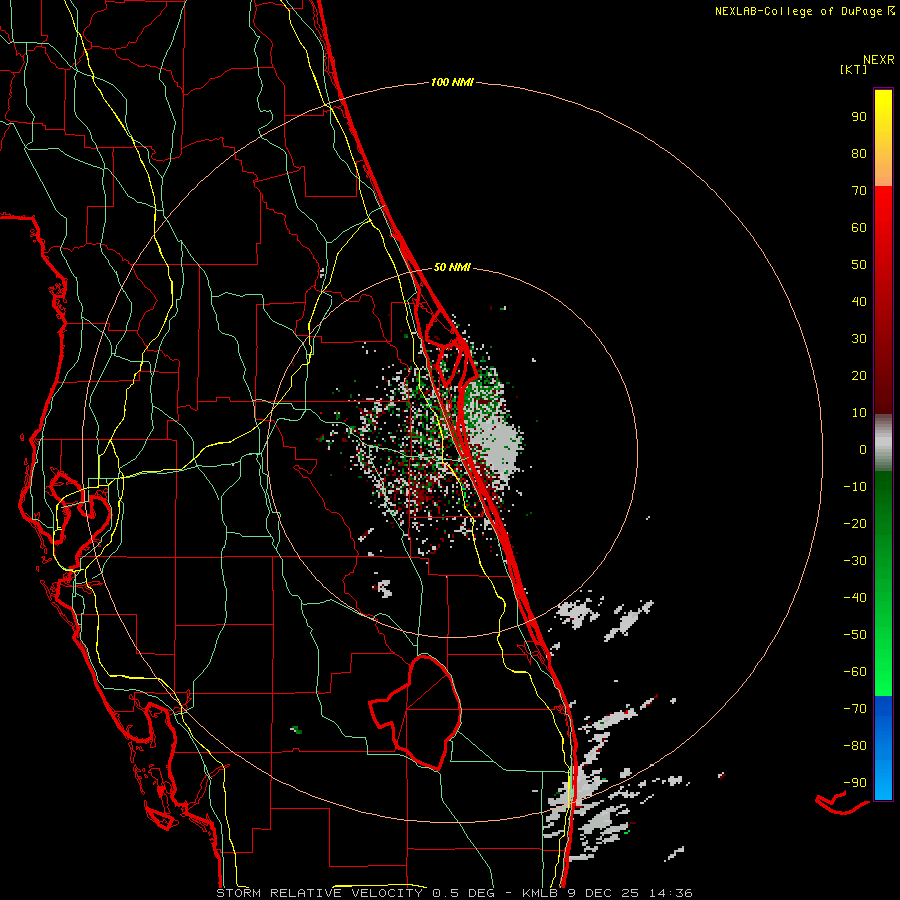Pick the yellow-orange band of the color scale

click(x=883, y=138)
